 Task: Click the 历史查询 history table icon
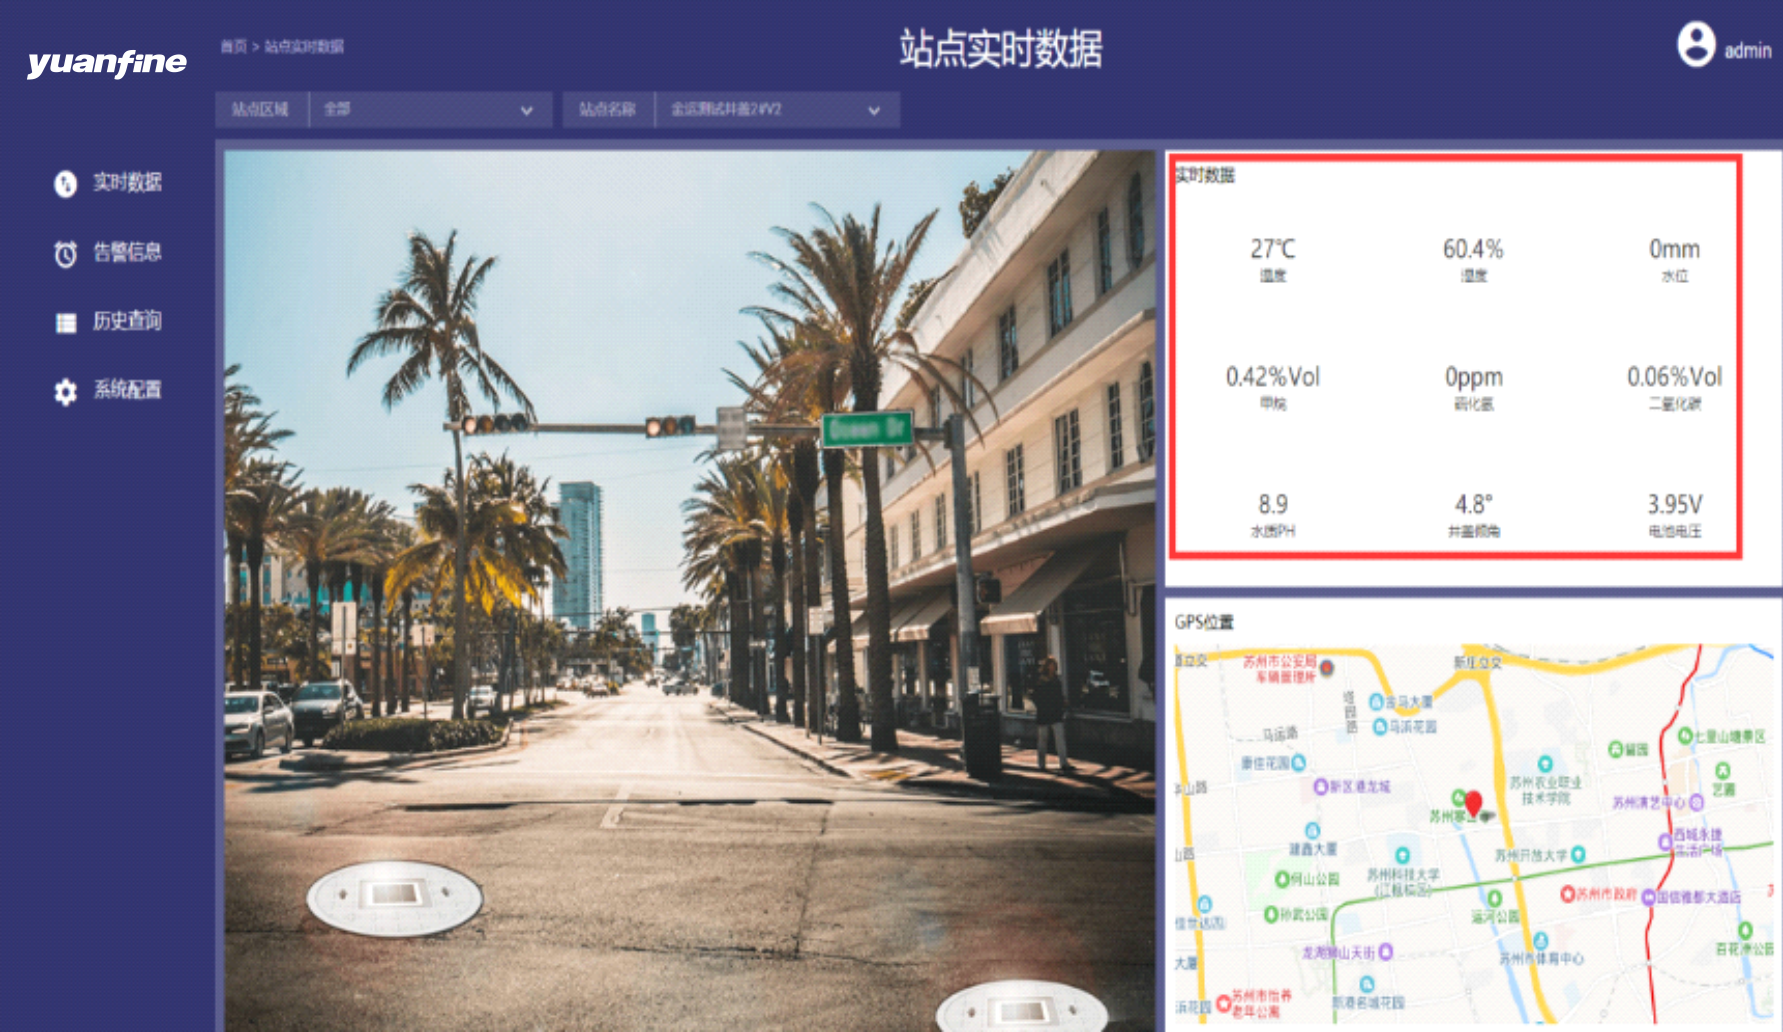tap(65, 322)
